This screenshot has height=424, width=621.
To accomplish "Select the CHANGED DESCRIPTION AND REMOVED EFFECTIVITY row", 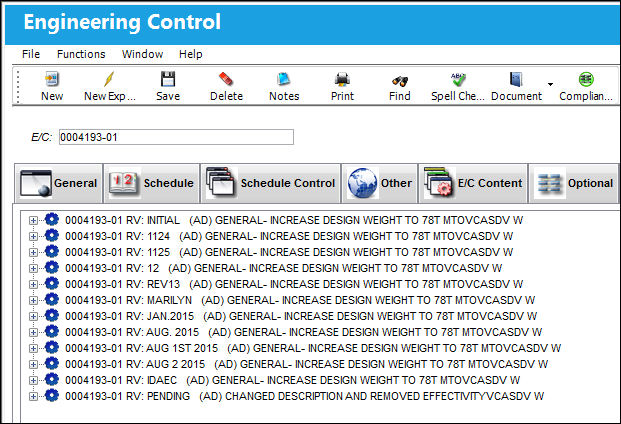I will tap(305, 396).
